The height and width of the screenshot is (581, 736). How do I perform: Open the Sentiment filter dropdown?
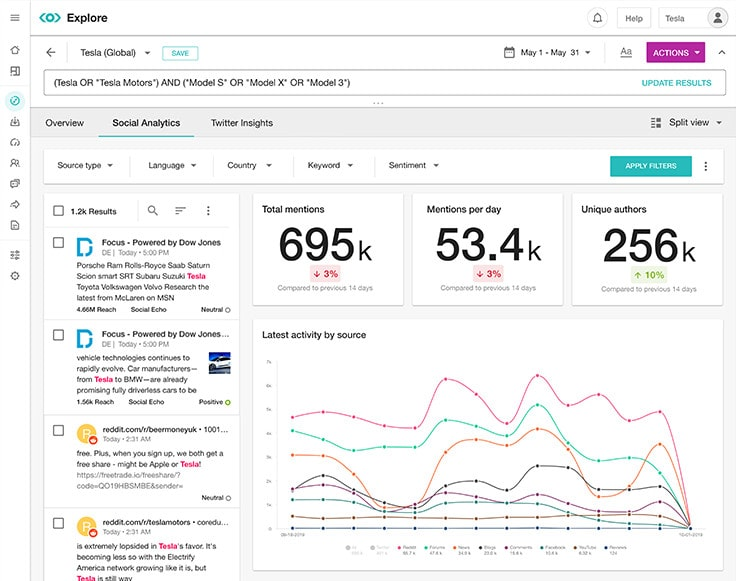[413, 165]
